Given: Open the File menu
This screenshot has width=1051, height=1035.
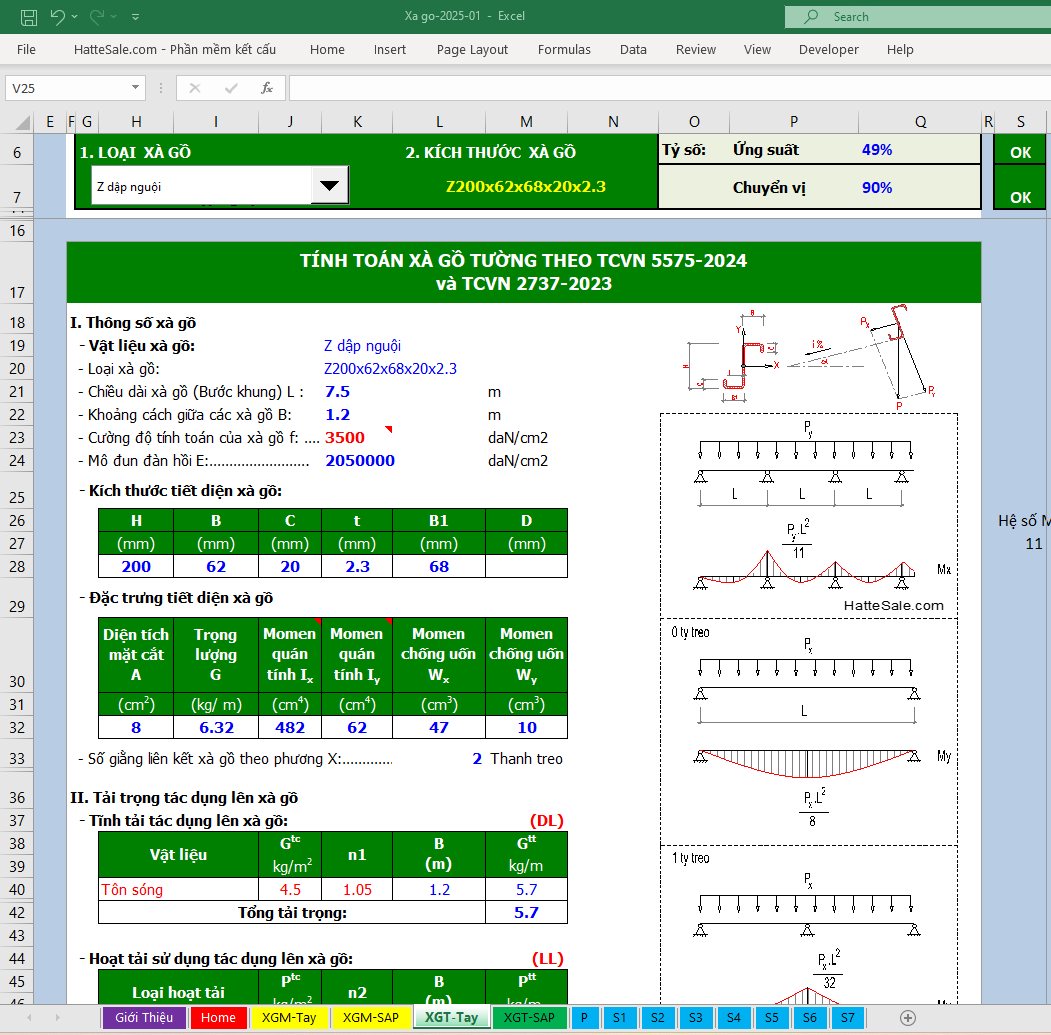Looking at the screenshot, I should (x=26, y=50).
